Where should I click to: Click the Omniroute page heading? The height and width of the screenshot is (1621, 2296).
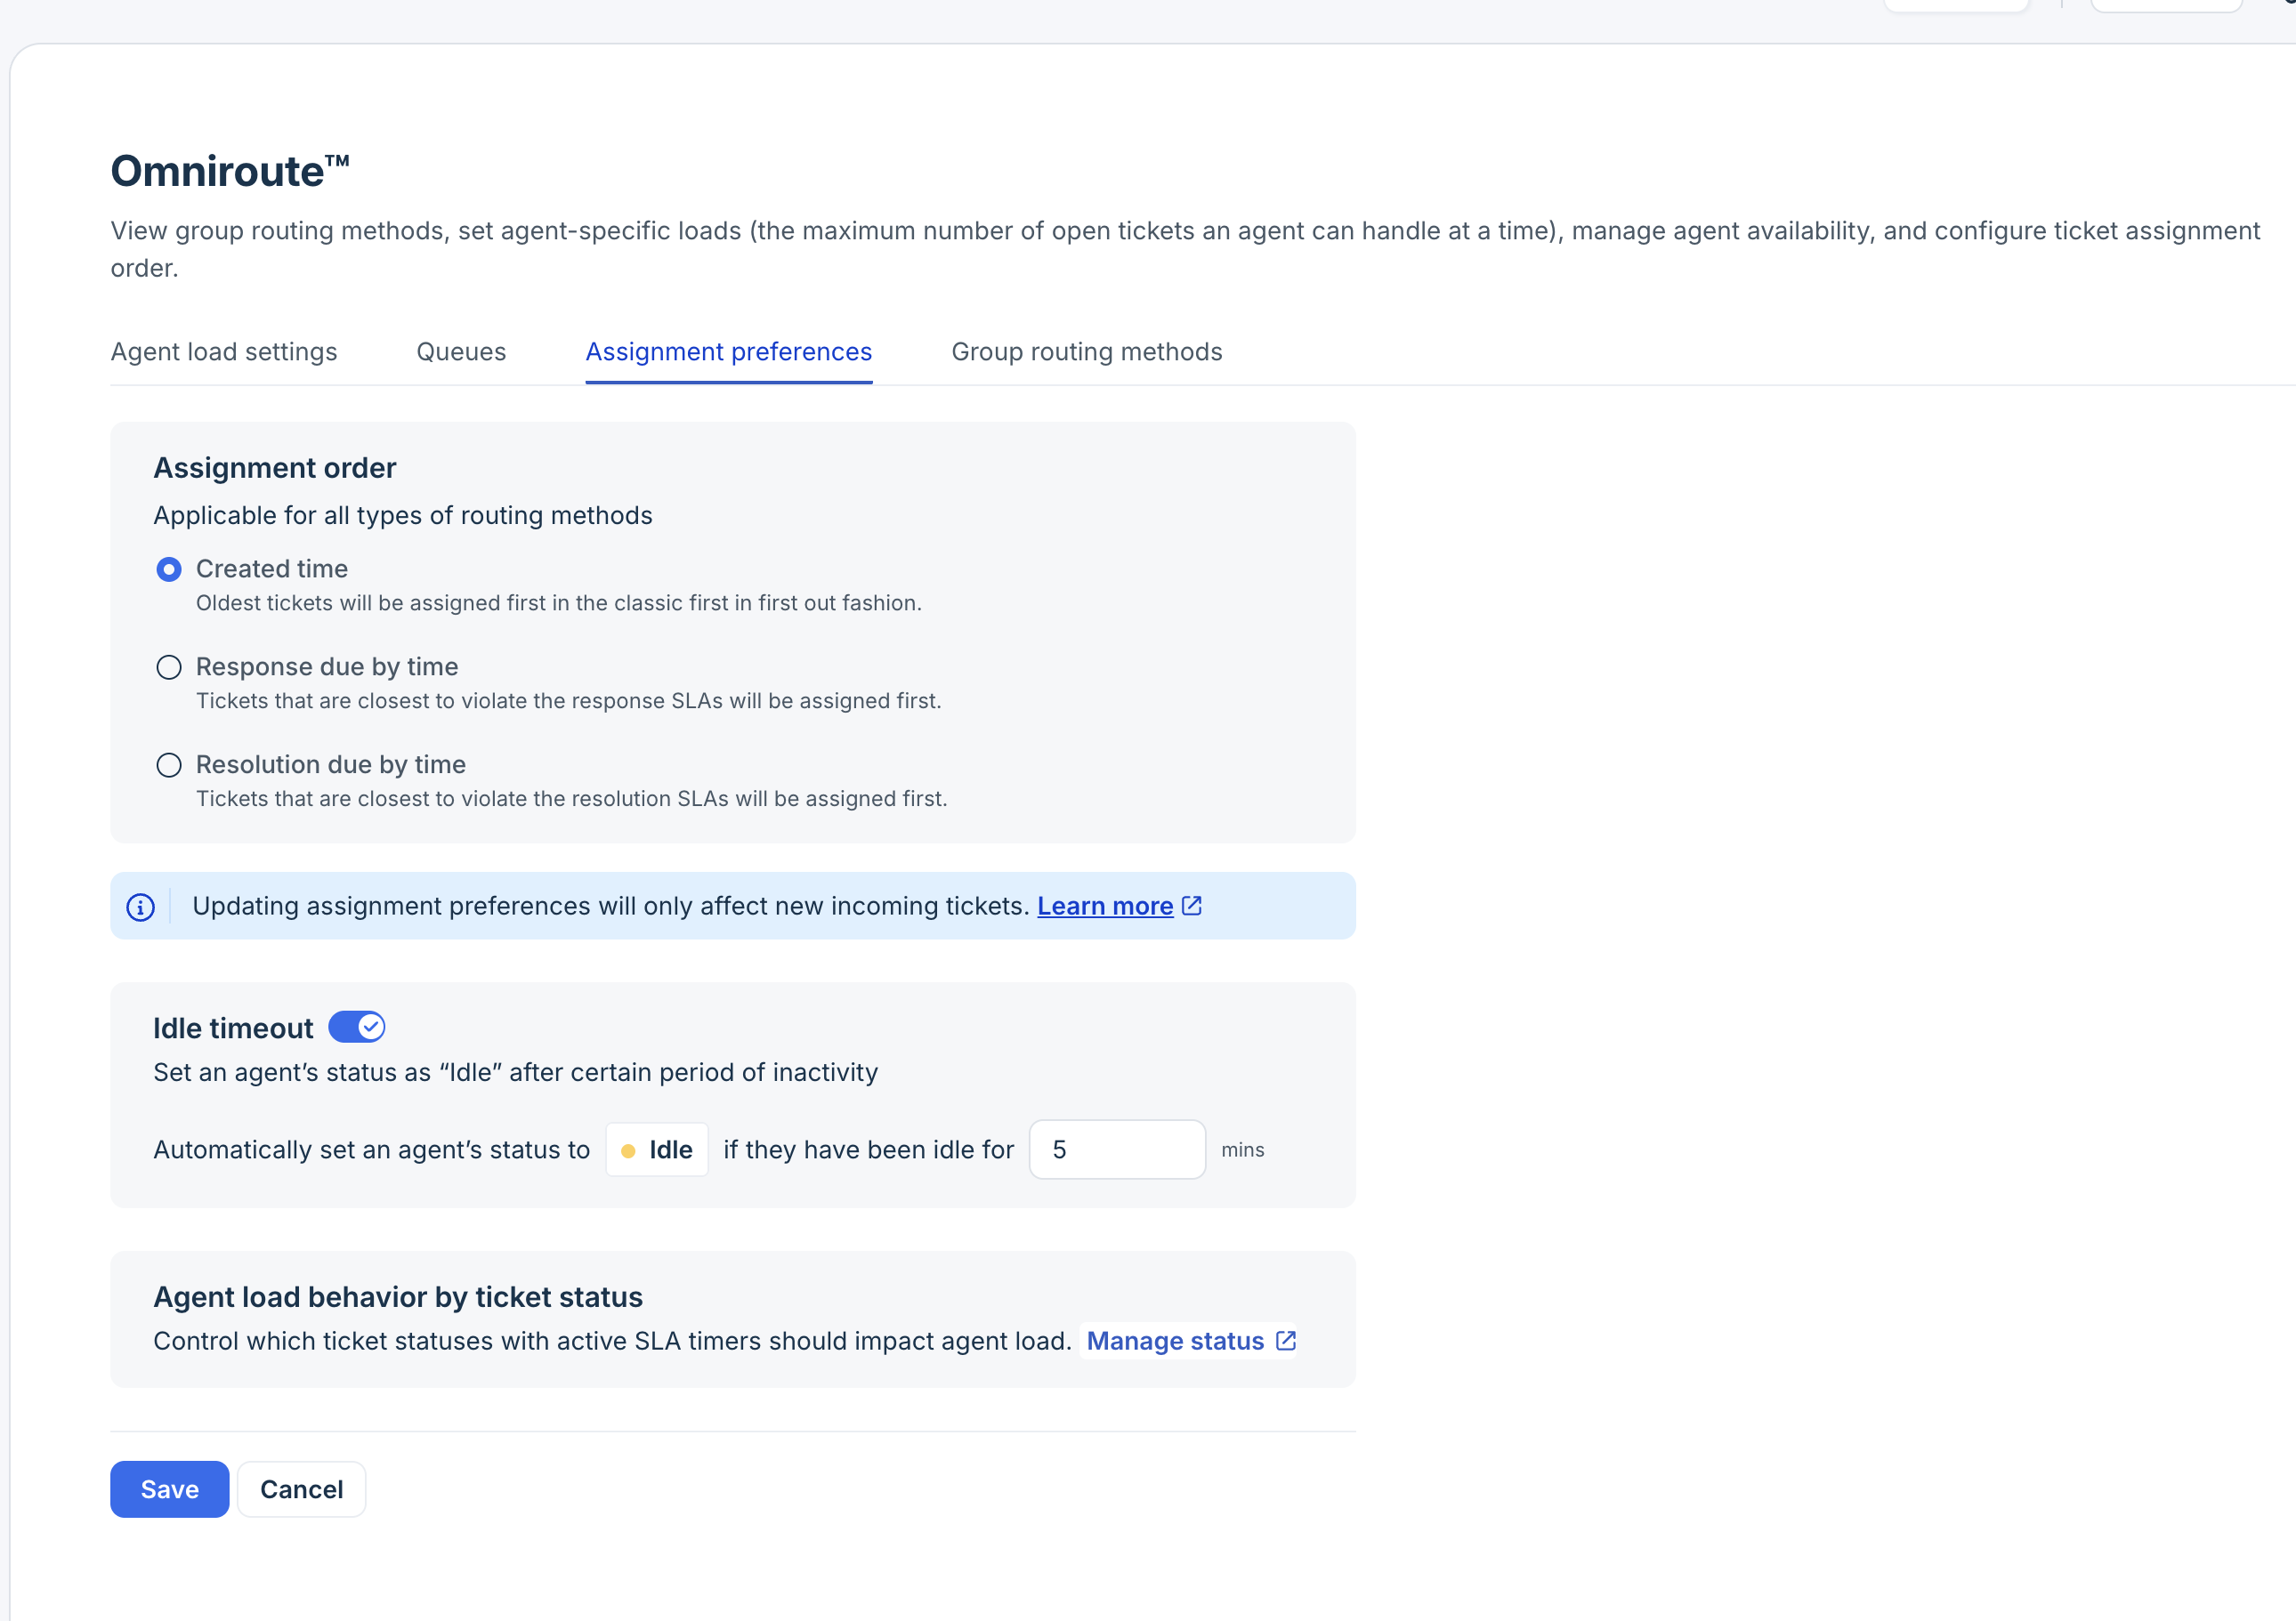[x=230, y=171]
